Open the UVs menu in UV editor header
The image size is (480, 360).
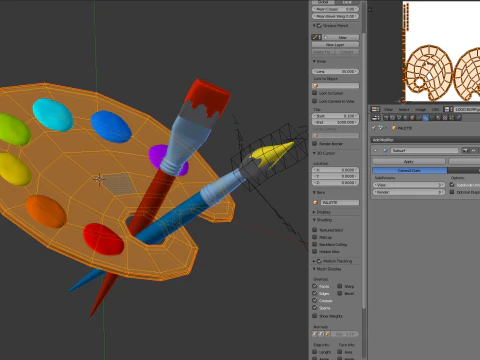[x=435, y=109]
